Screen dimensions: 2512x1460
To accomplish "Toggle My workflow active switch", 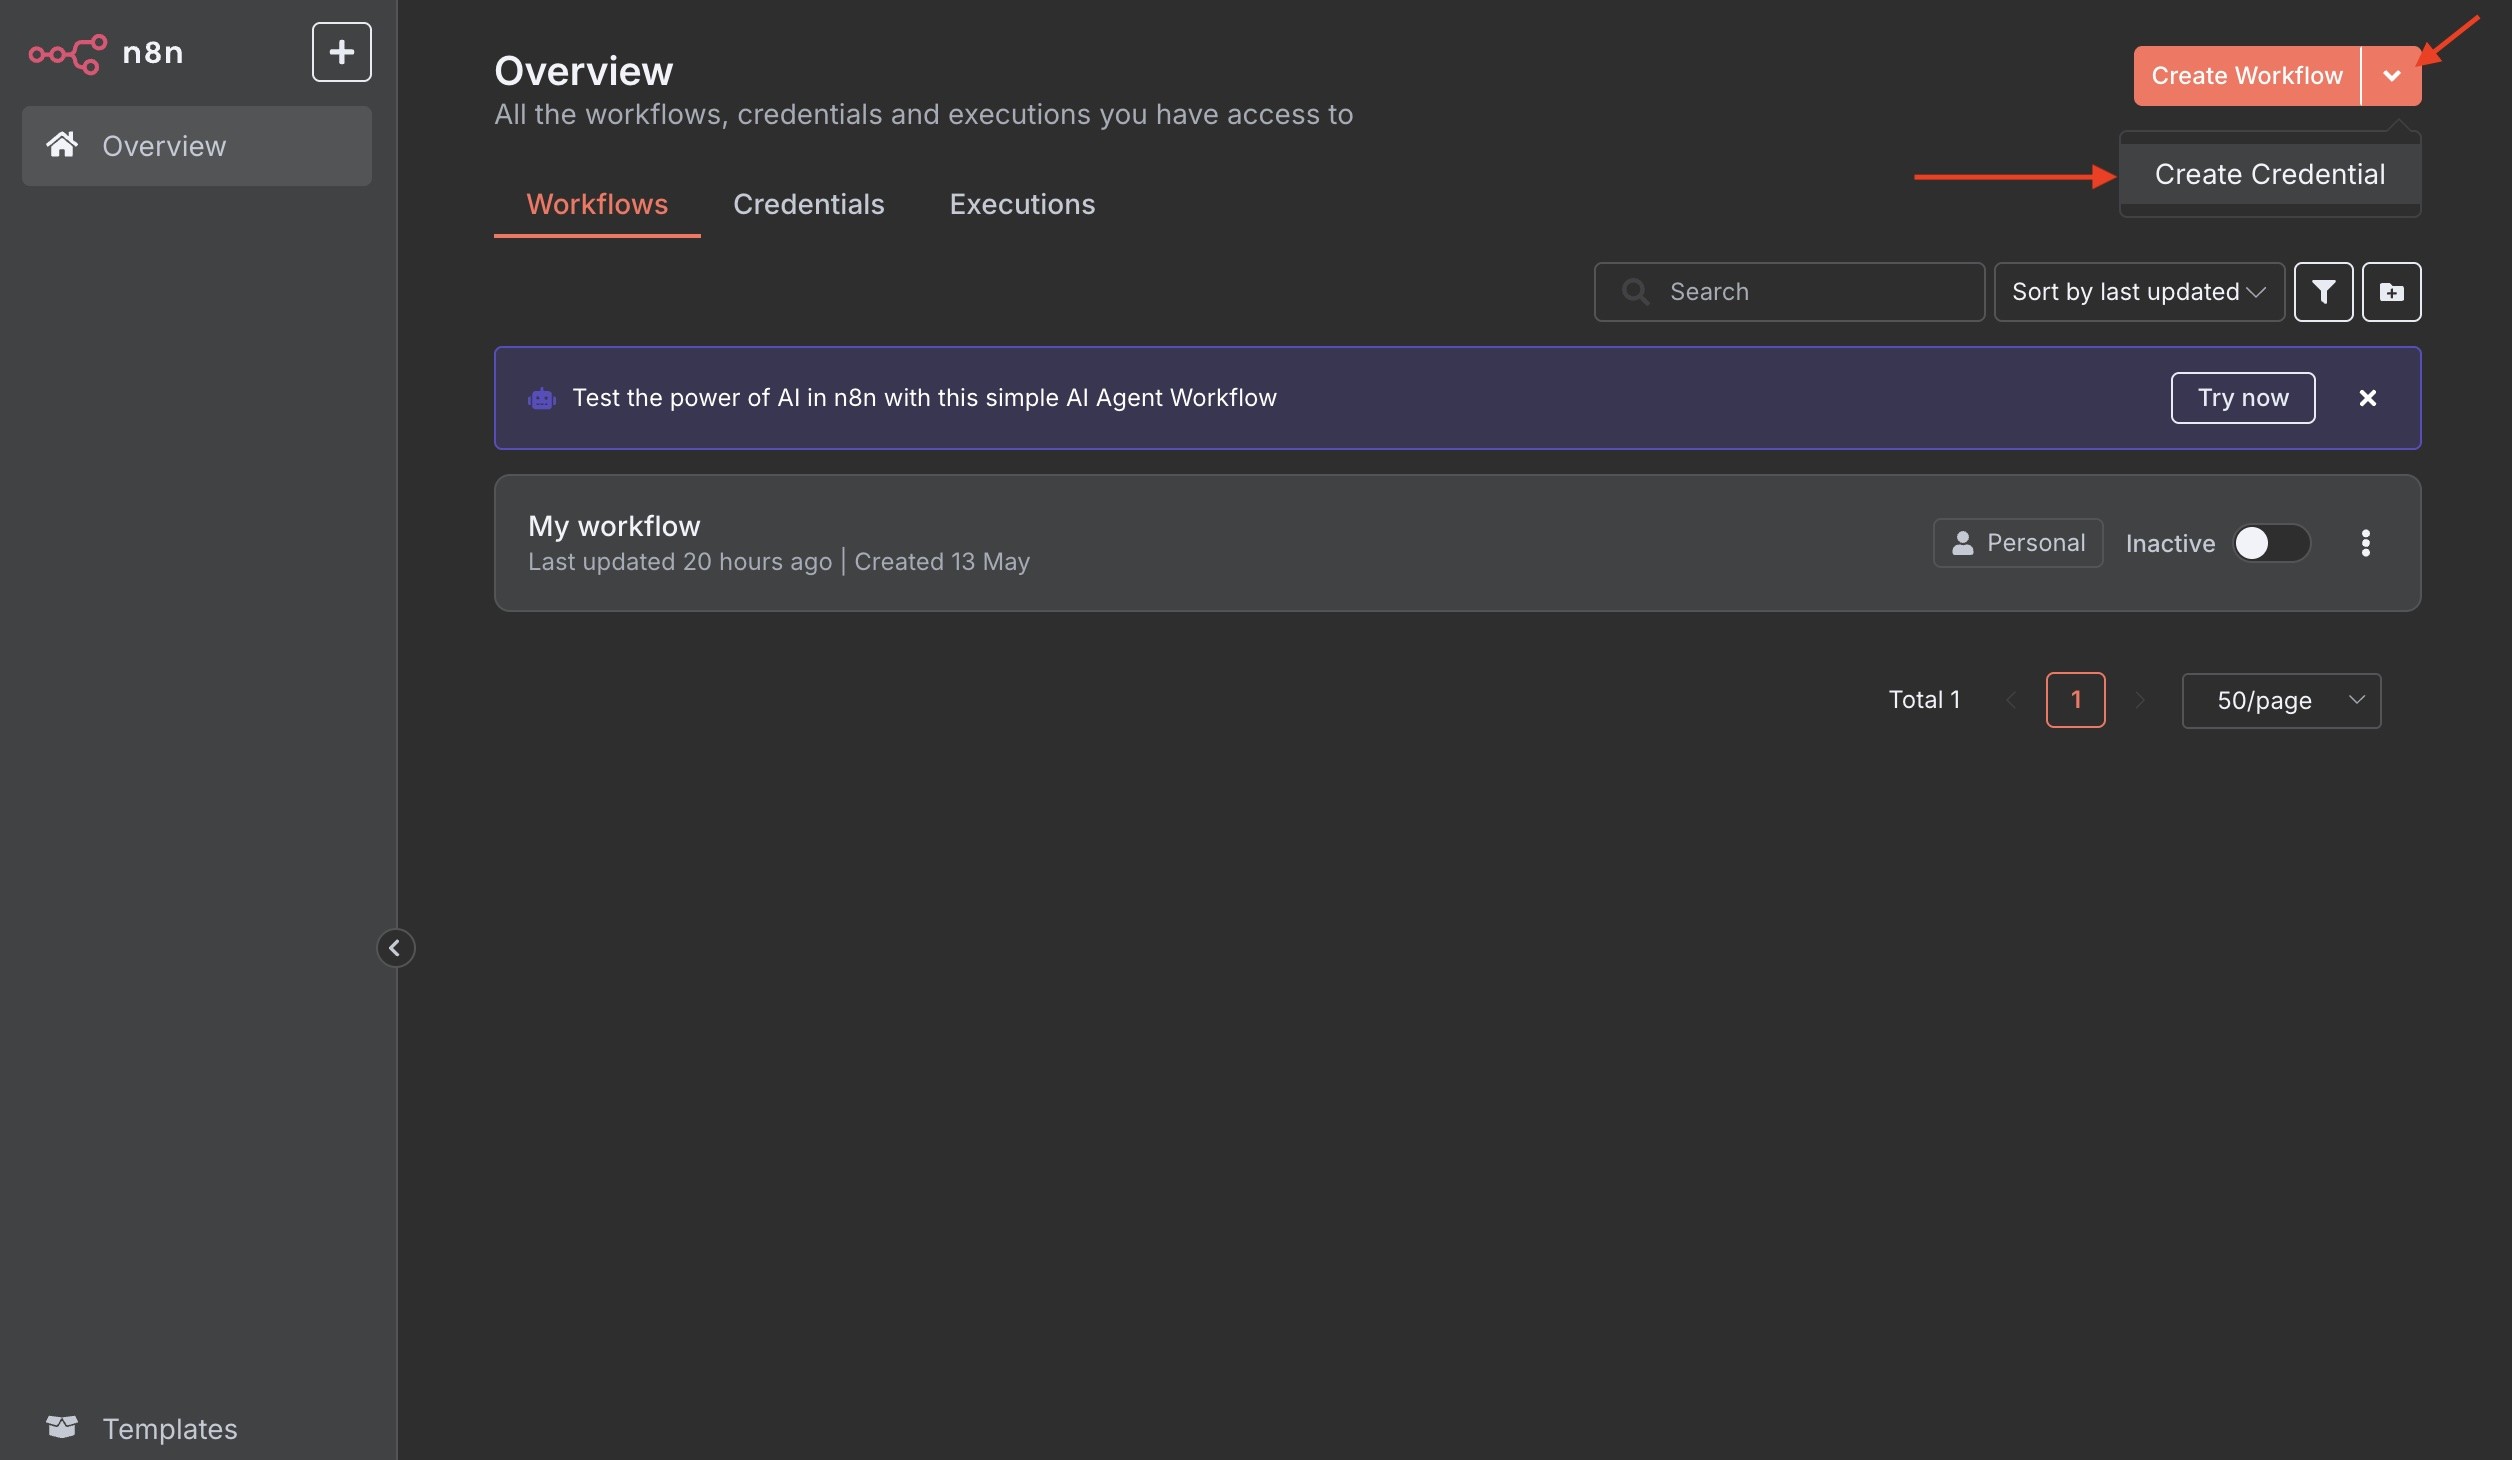I will coord(2272,543).
